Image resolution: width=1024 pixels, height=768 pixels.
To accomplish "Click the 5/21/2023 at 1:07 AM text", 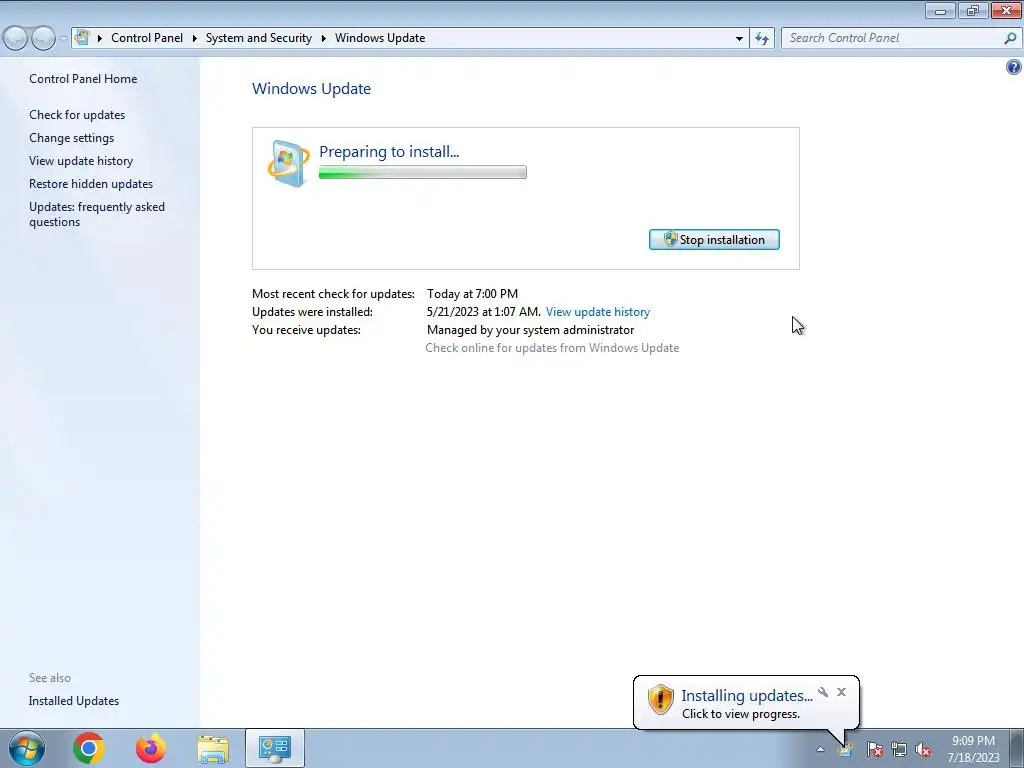I will pyautogui.click(x=484, y=312).
